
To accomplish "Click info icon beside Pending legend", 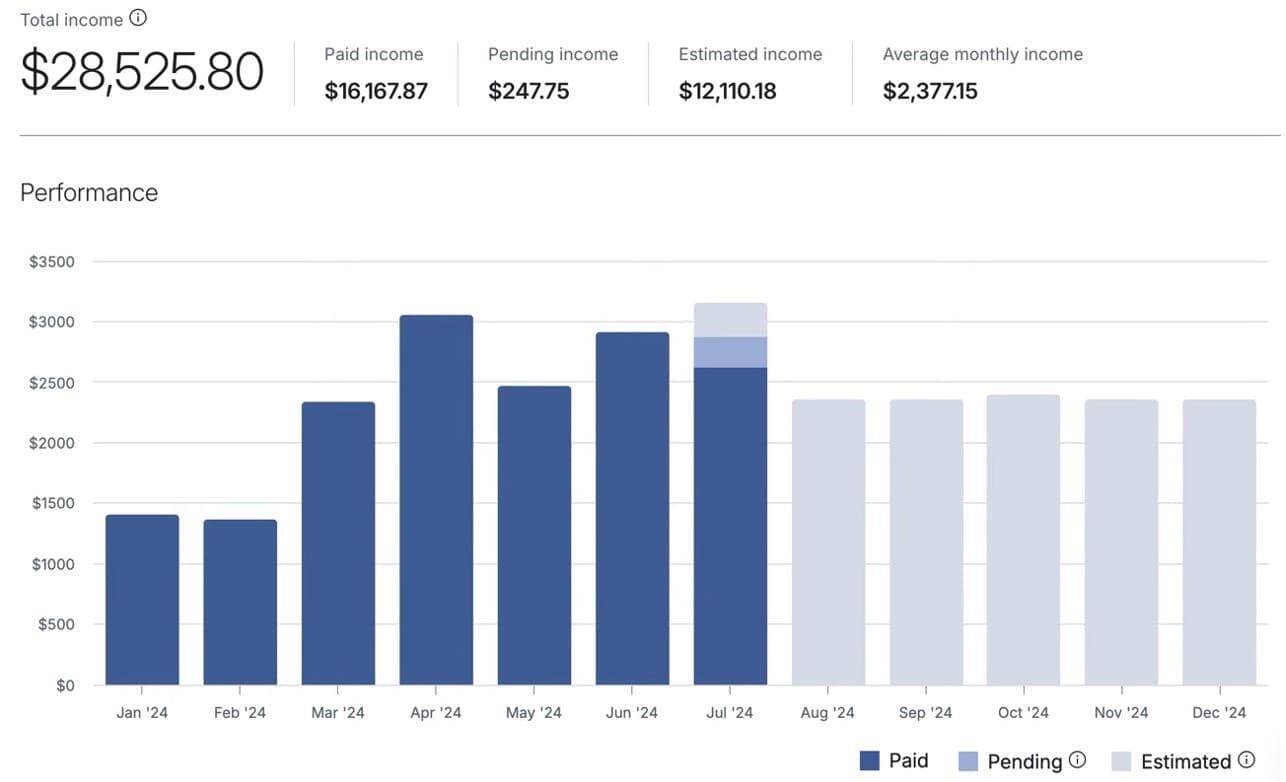I will point(1077,760).
